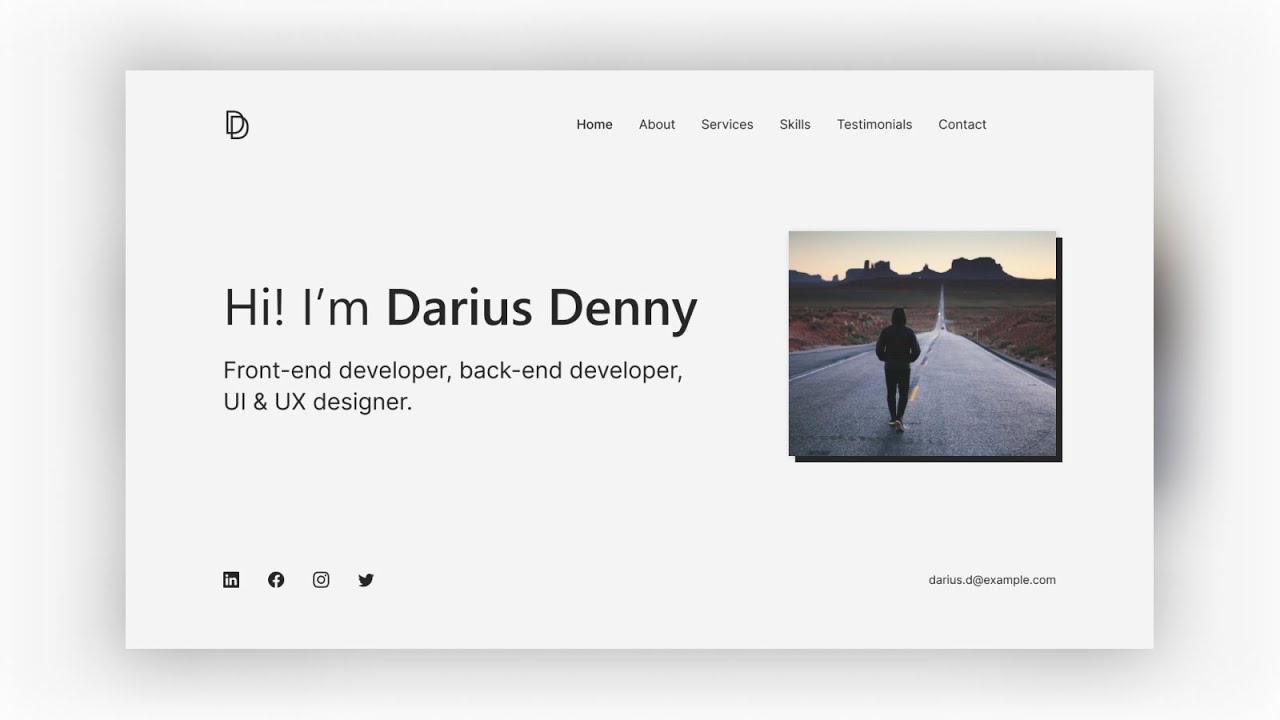Select the 'Hi! I'm Darius Denny' heading
The image size is (1280, 720).
click(x=460, y=308)
